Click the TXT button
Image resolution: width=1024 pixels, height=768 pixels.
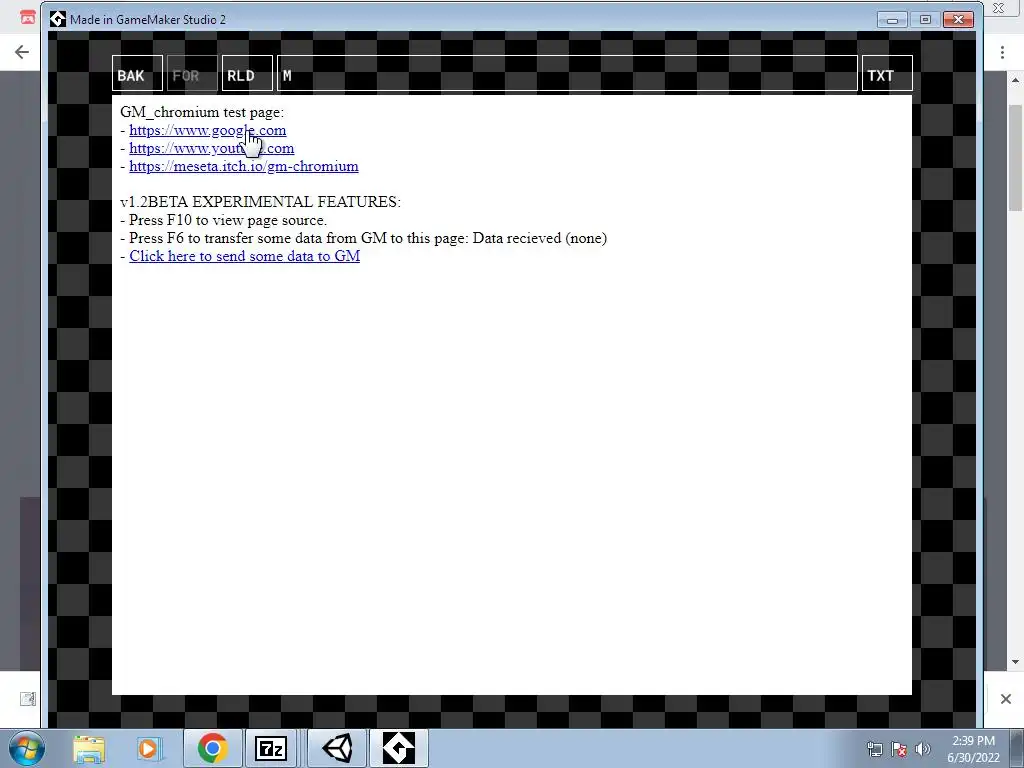coord(887,73)
